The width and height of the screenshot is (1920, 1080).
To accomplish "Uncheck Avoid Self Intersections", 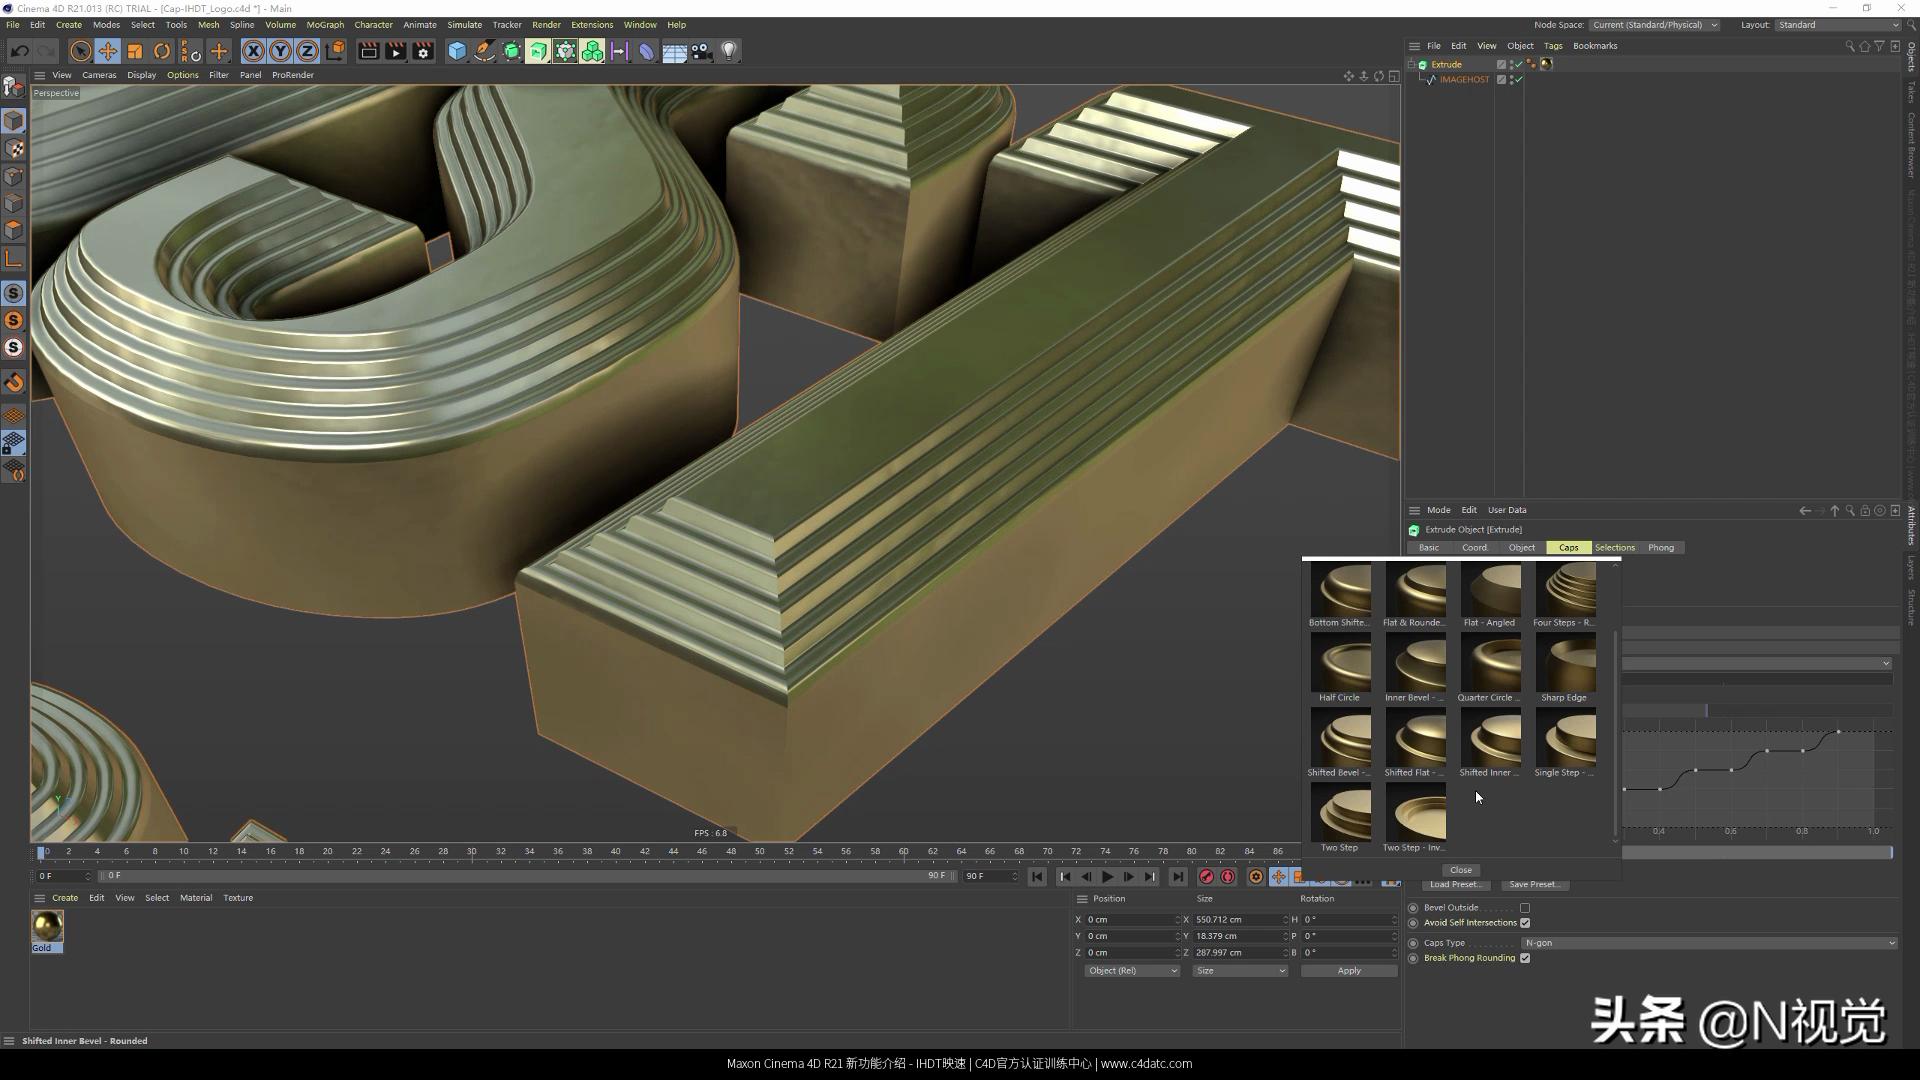I will click(x=1525, y=923).
